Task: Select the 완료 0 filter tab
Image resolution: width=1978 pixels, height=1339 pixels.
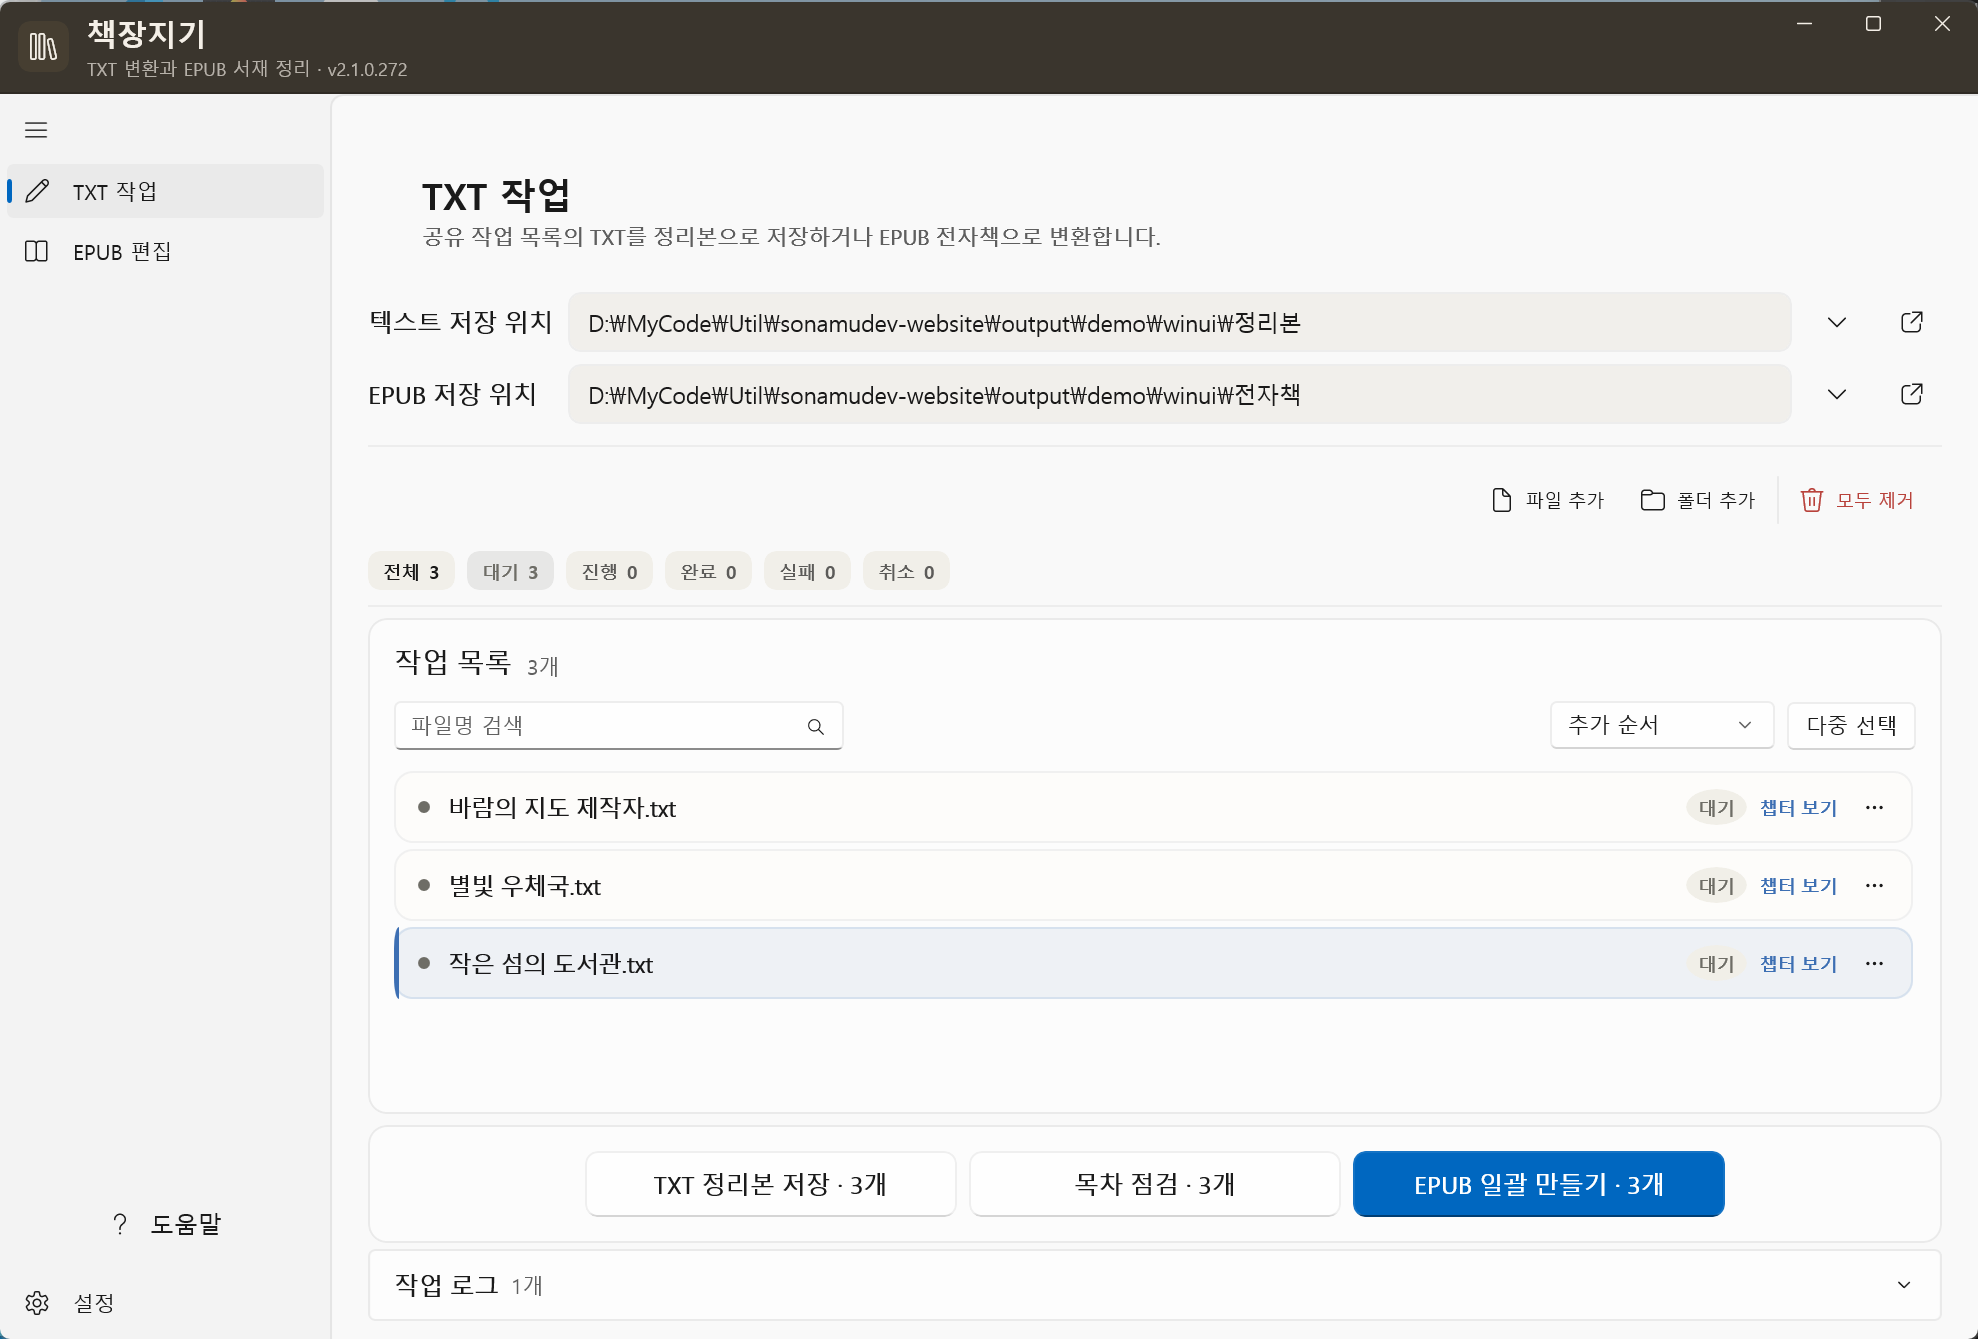Action: point(708,572)
